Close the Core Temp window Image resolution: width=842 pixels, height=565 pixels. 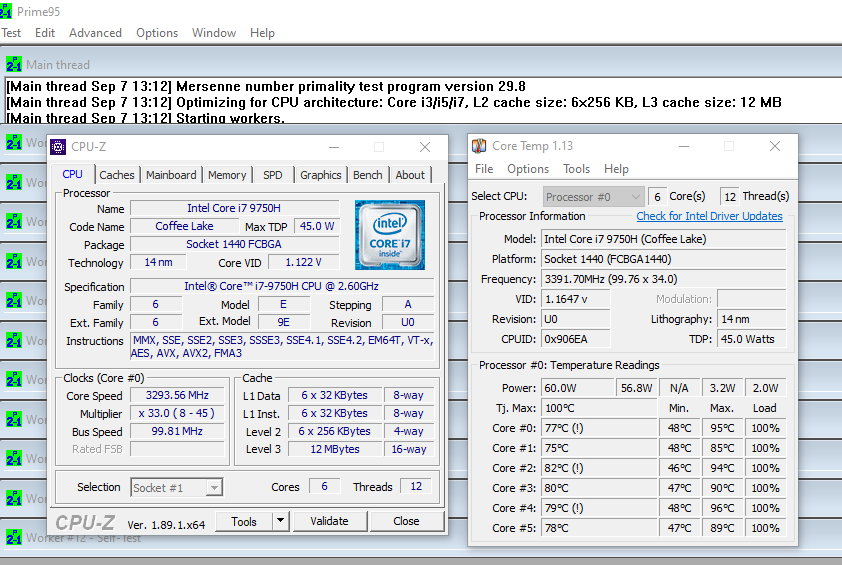pyautogui.click(x=775, y=146)
